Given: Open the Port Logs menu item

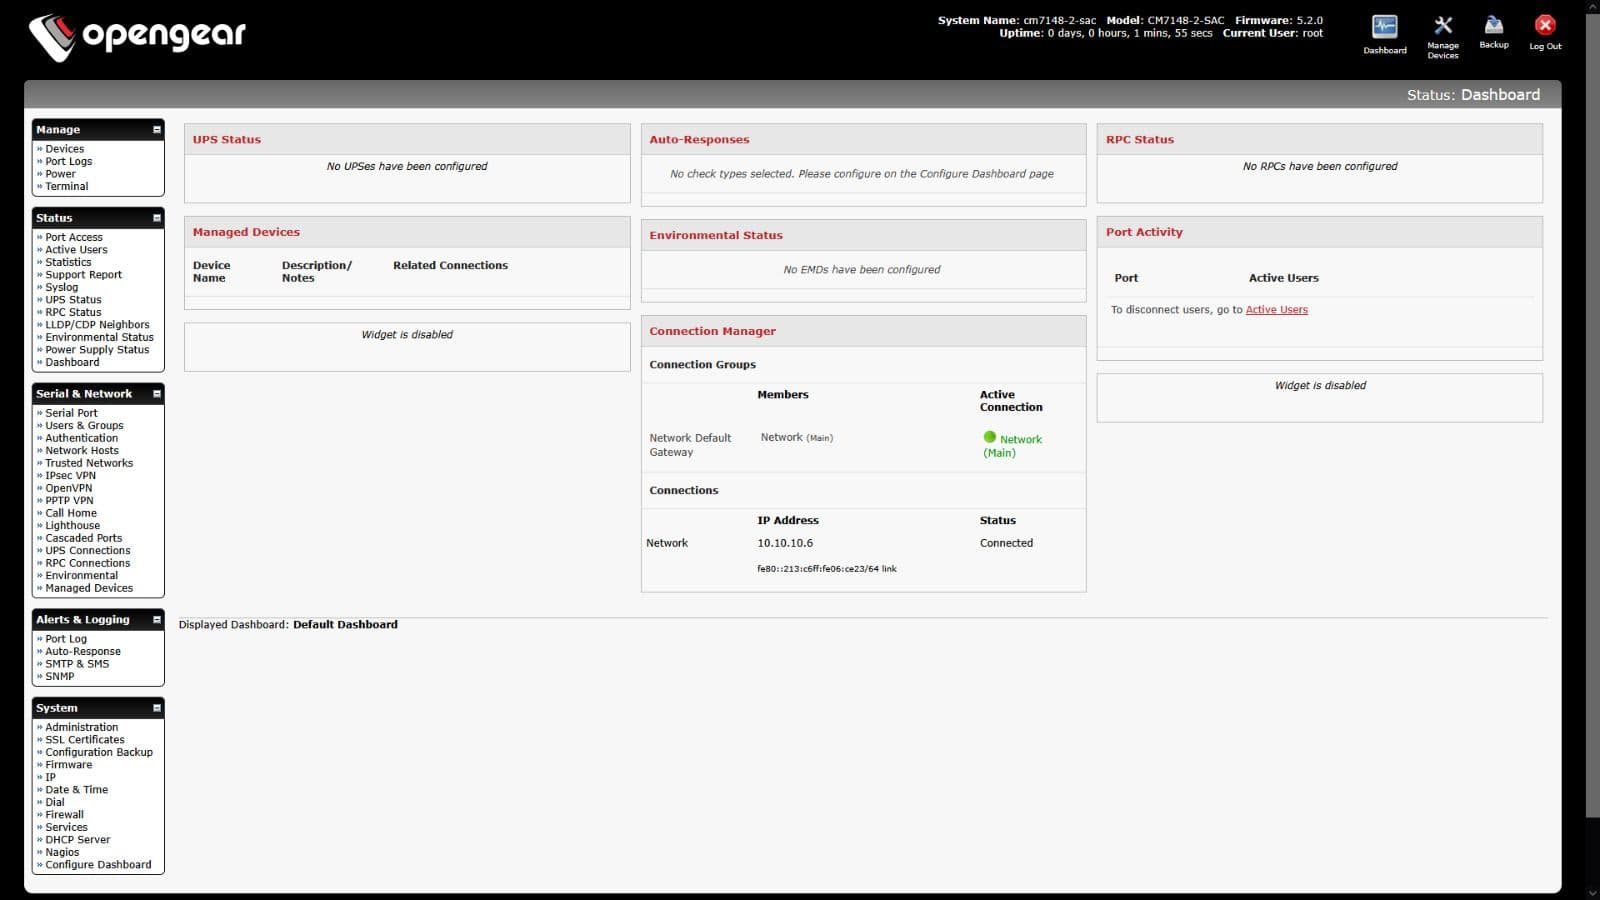Looking at the screenshot, I should tap(68, 162).
